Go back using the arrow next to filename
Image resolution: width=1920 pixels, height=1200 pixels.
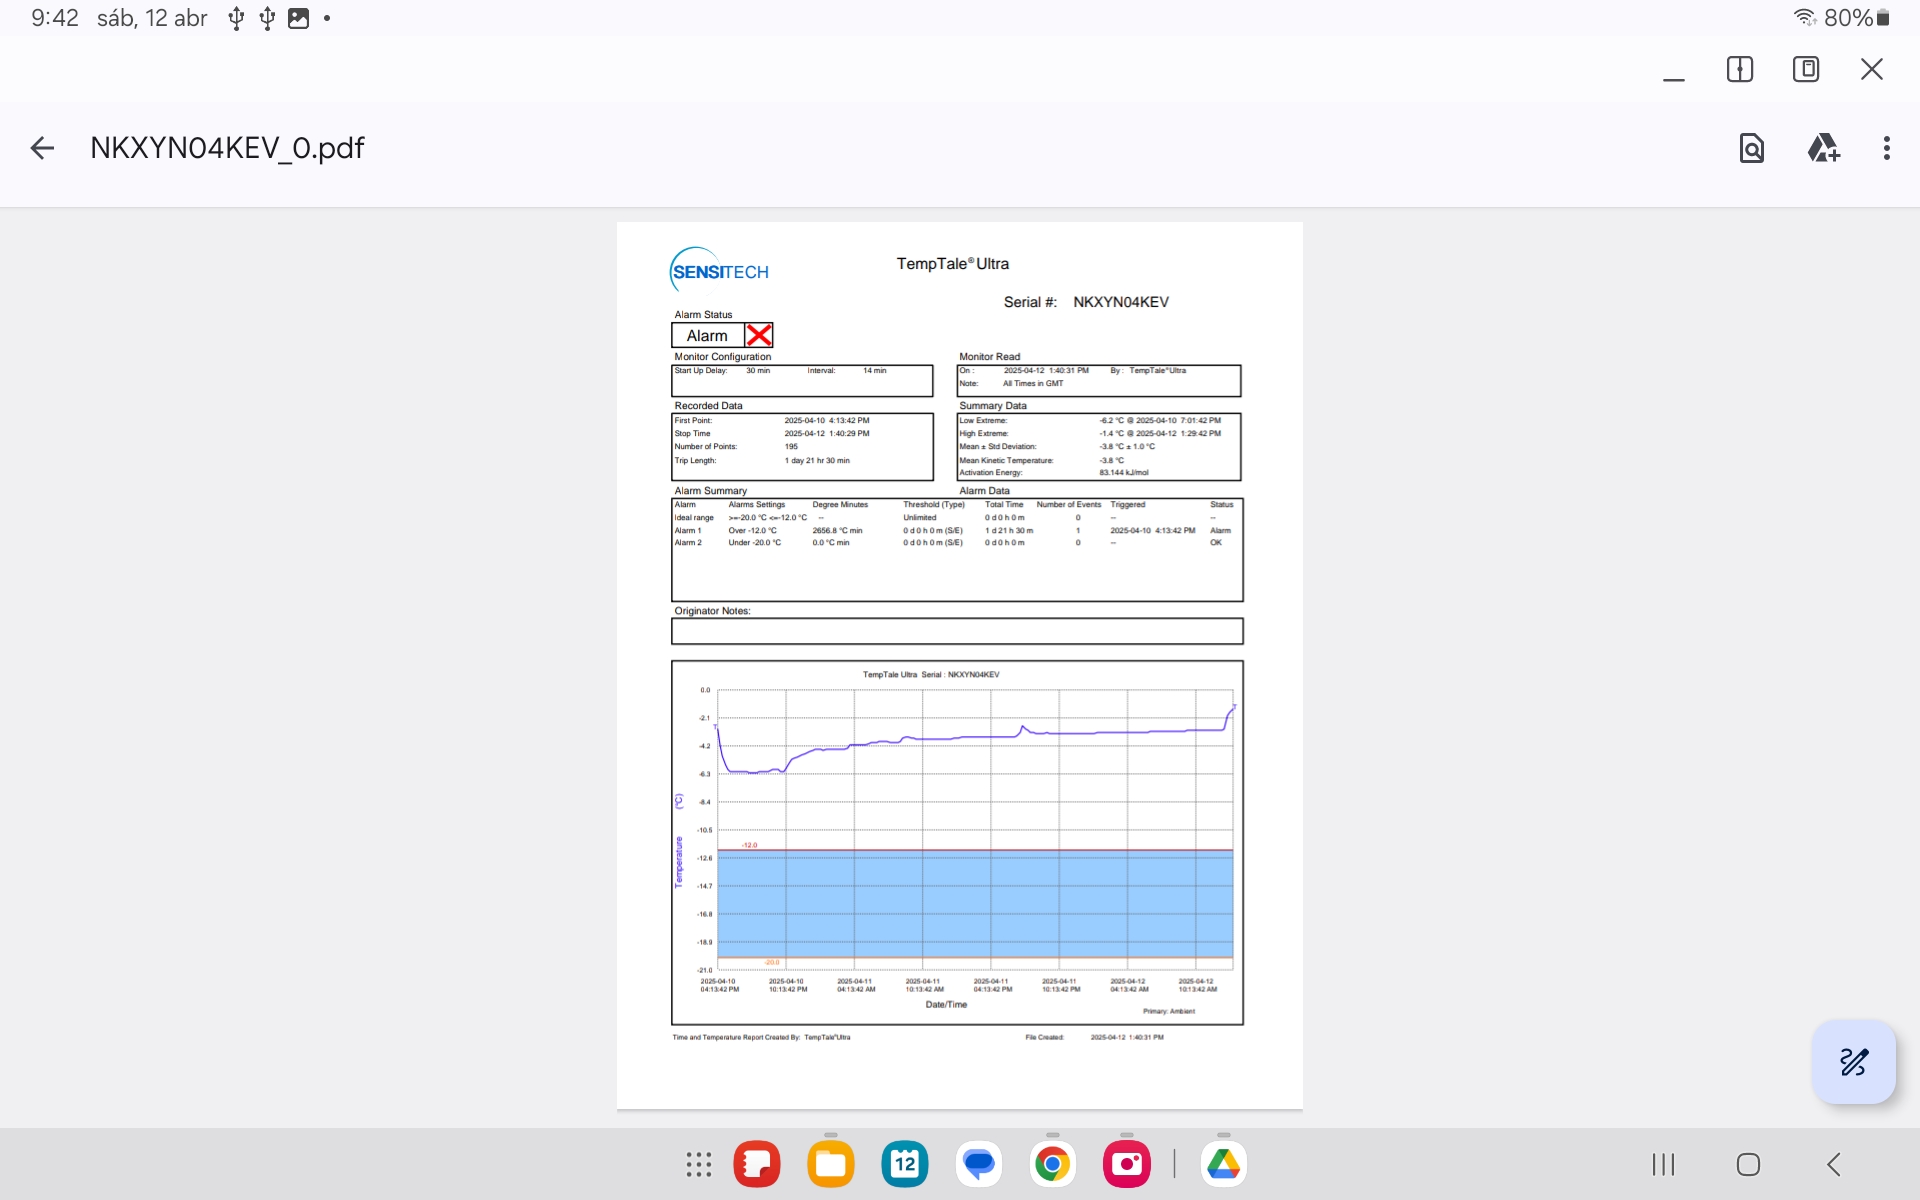pos(42,149)
